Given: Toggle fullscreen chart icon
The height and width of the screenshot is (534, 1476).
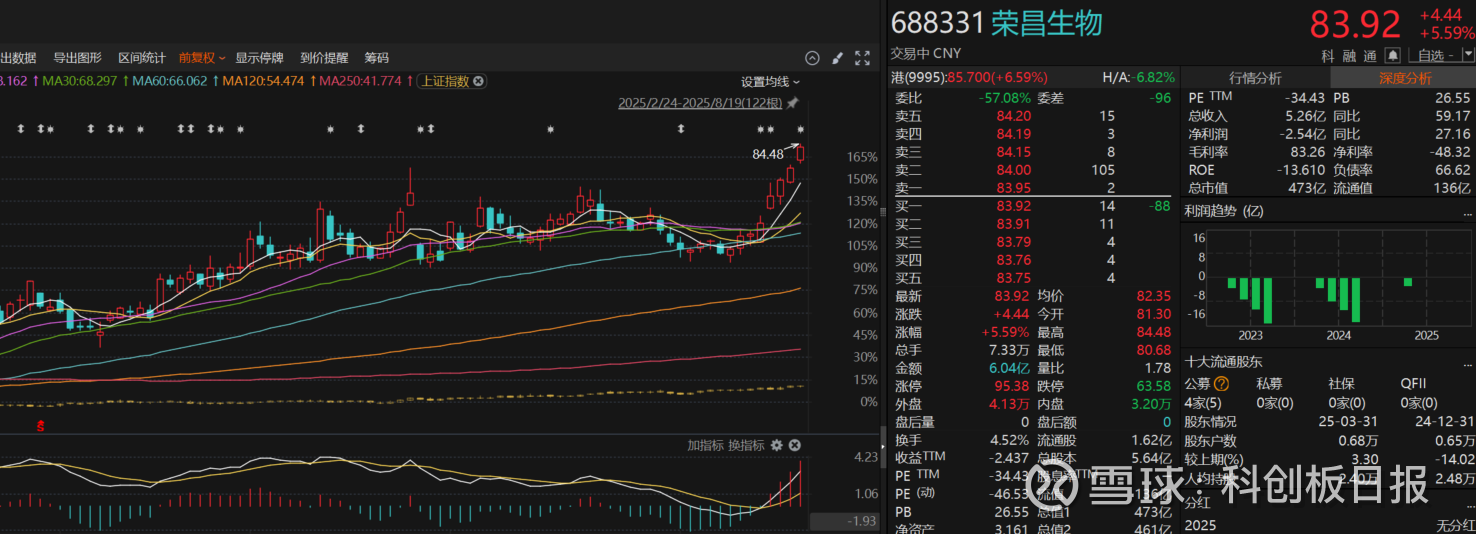Looking at the screenshot, I should coord(862,58).
